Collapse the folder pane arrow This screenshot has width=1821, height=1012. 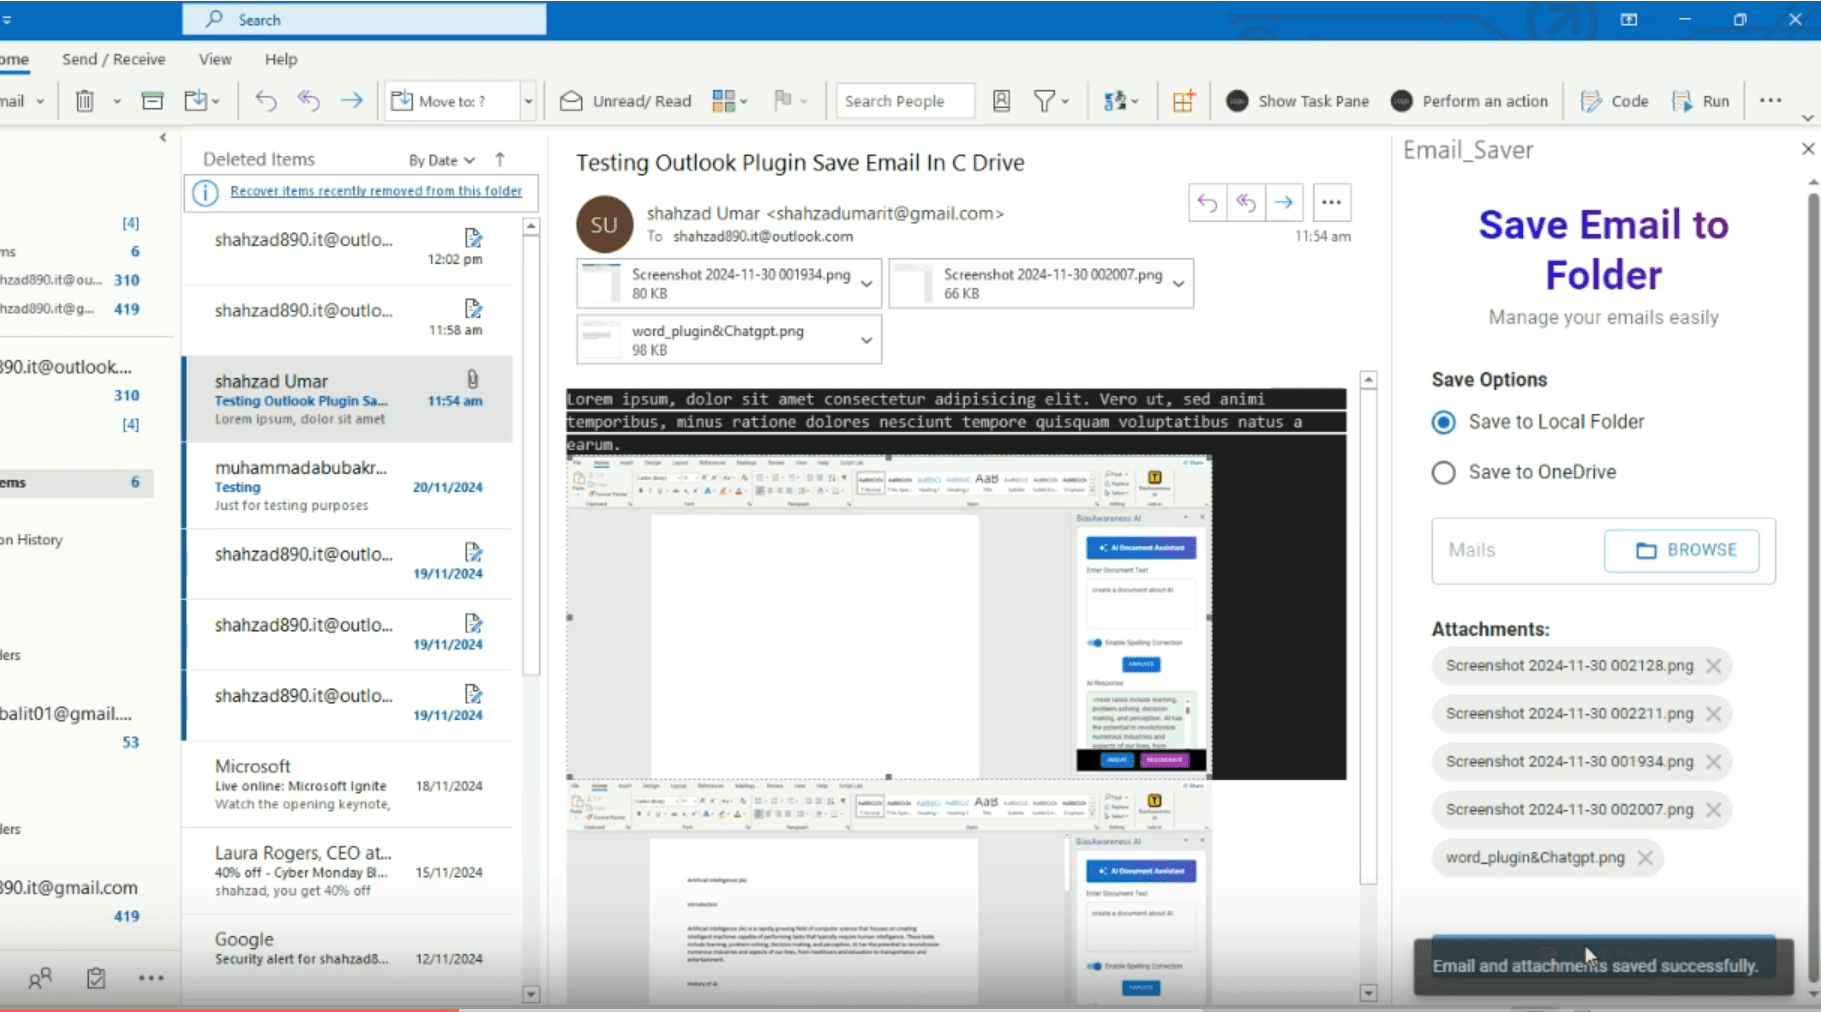(x=163, y=138)
